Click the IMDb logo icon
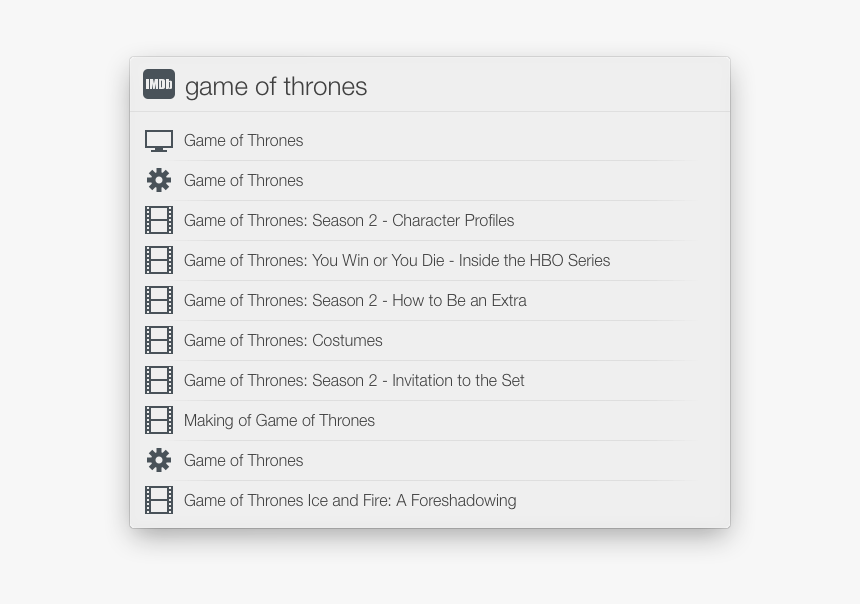860x604 pixels. click(159, 85)
